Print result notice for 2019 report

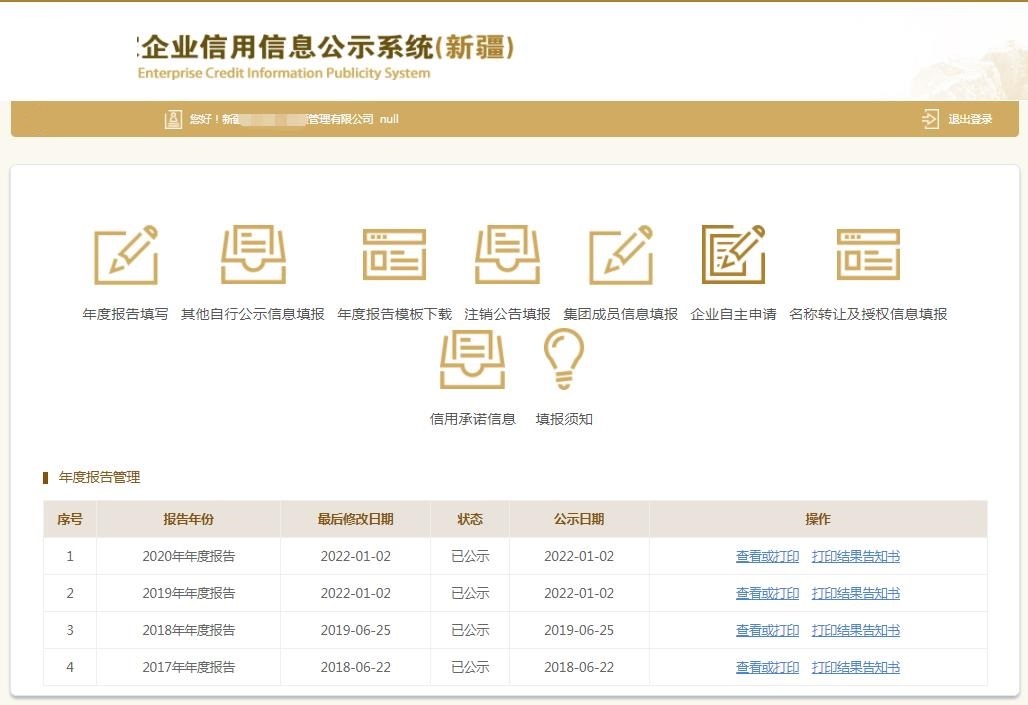[856, 594]
